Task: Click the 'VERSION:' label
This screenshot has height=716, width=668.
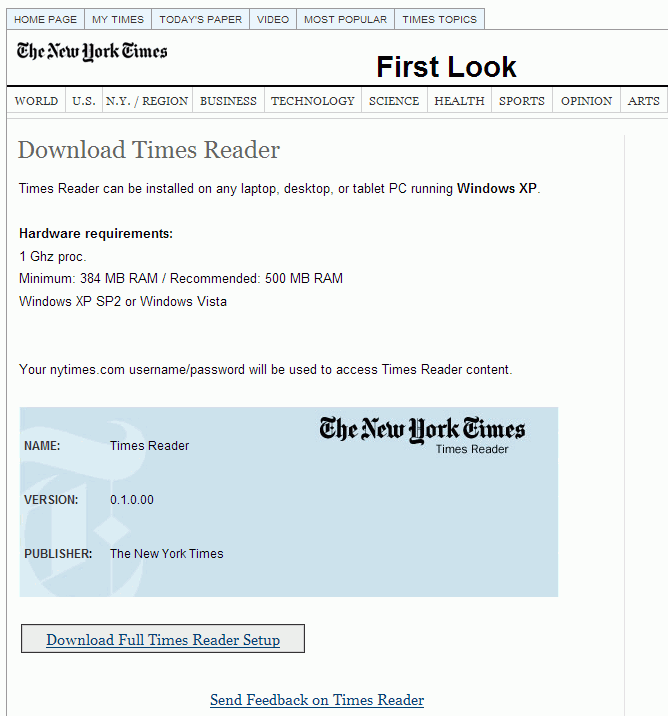Action: 51,500
